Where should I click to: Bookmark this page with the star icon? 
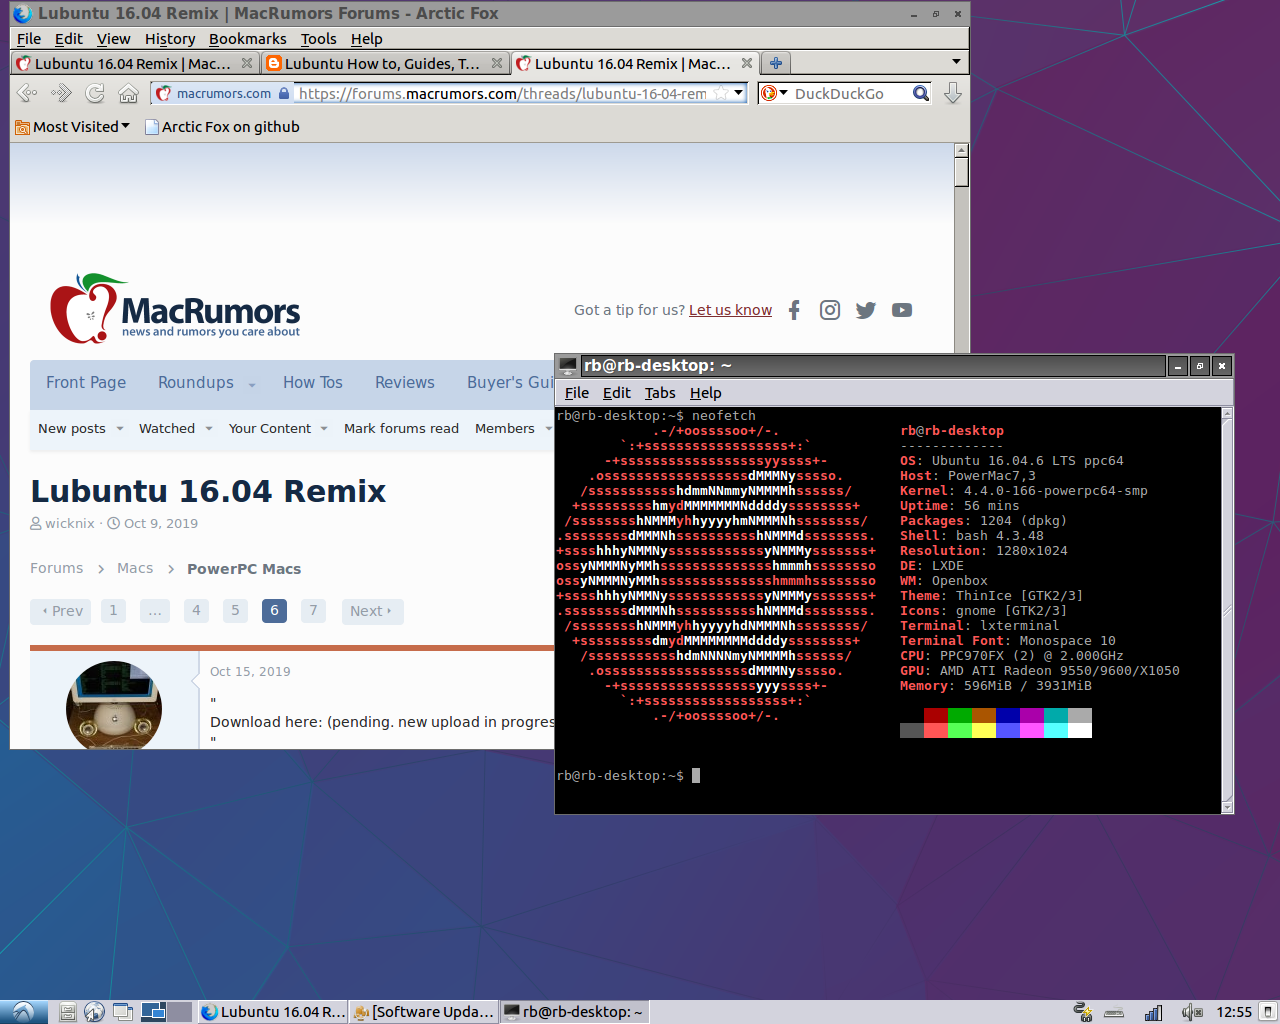pos(720,93)
